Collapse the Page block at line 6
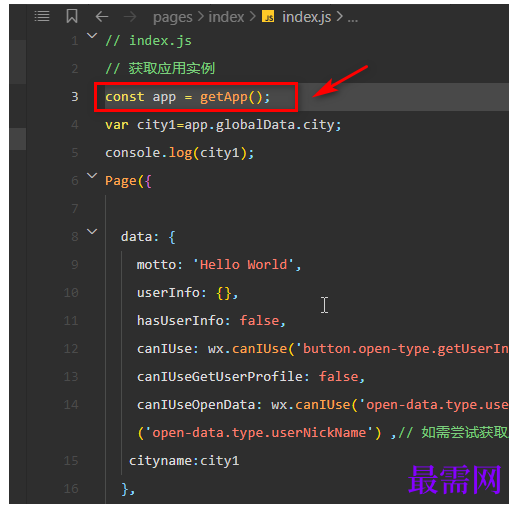Viewport: 520px width, 511px height. click(92, 175)
